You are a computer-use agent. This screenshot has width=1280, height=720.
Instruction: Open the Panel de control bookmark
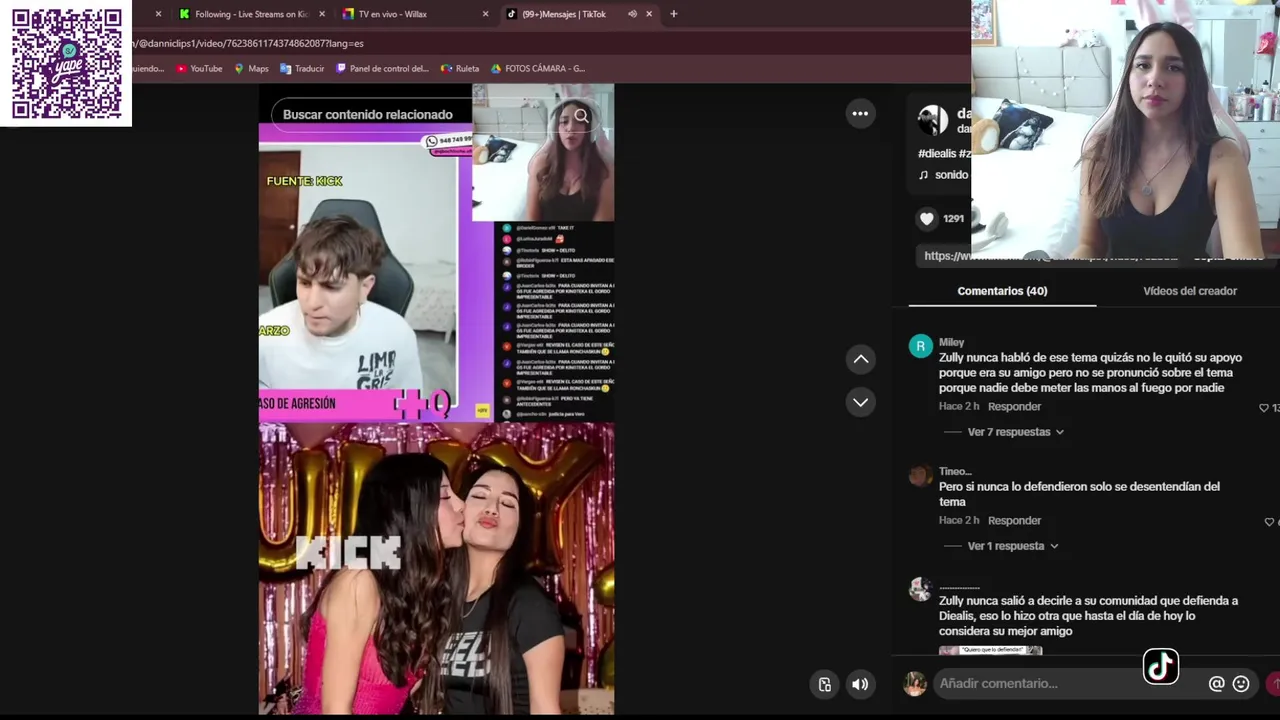coord(383,68)
